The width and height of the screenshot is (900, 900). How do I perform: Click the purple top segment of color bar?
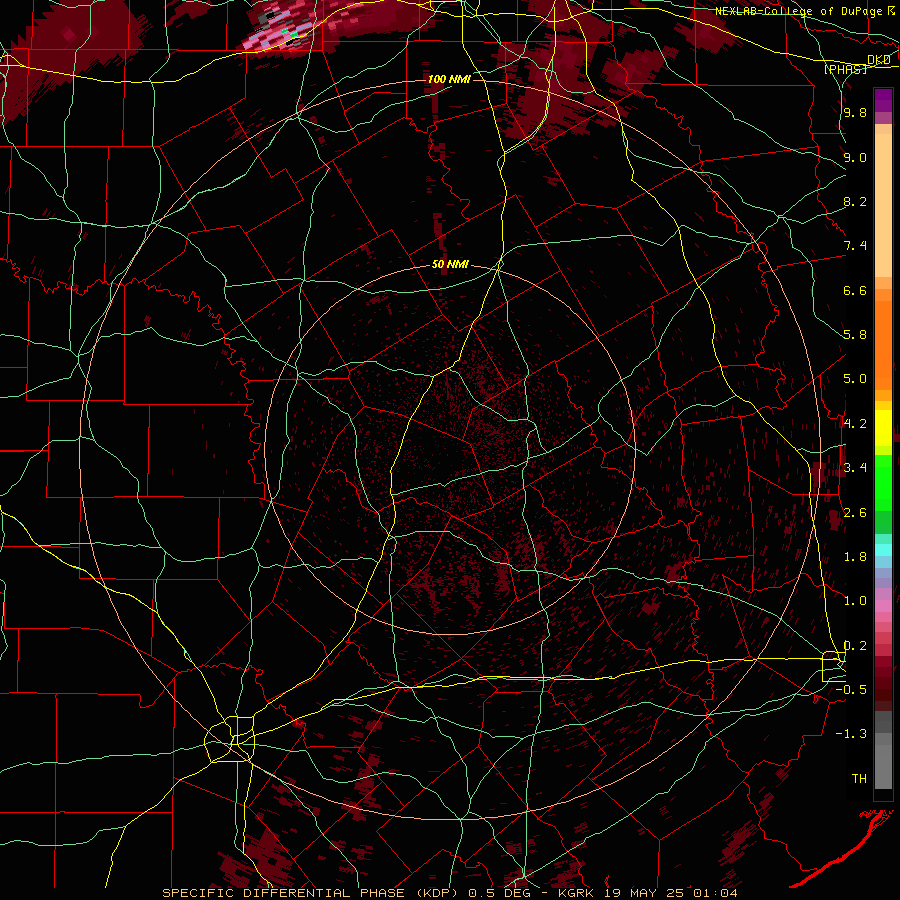[883, 100]
